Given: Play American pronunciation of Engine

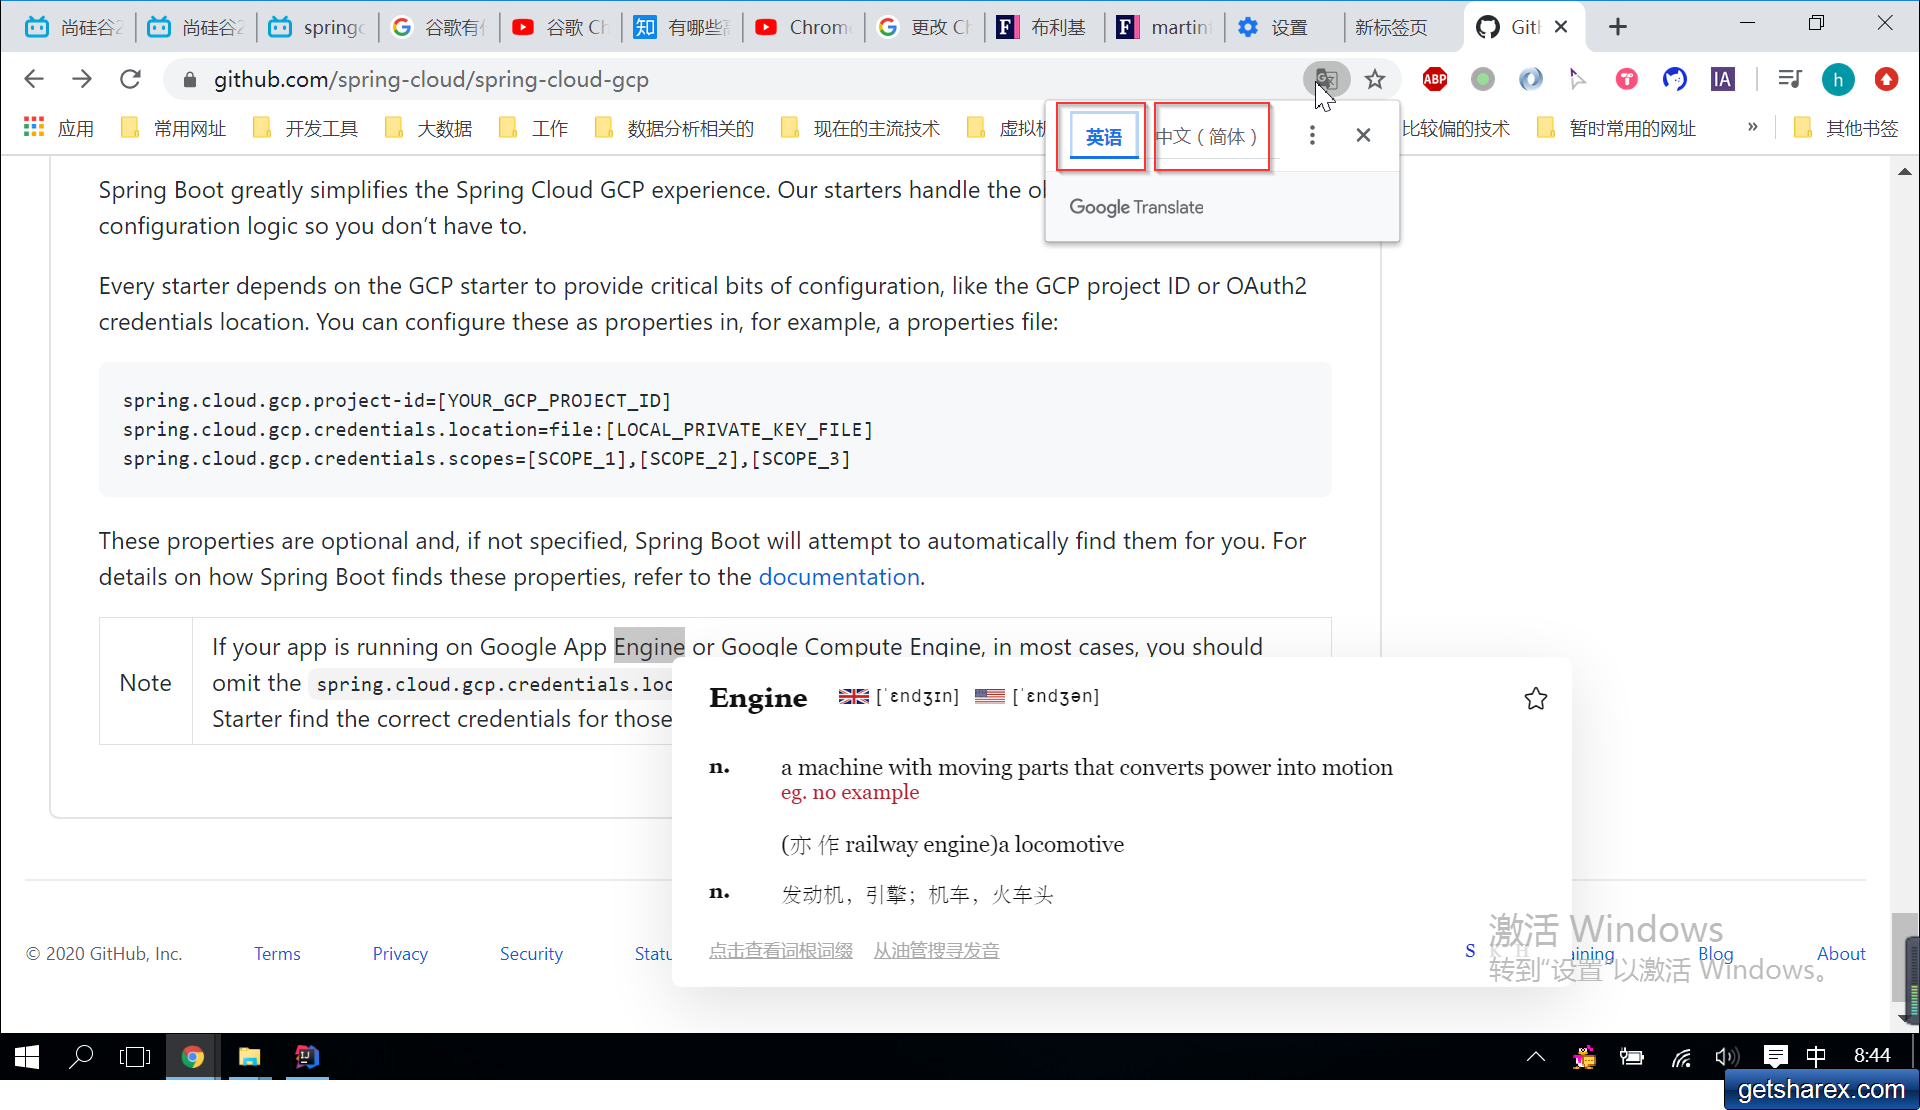Looking at the screenshot, I should (989, 696).
